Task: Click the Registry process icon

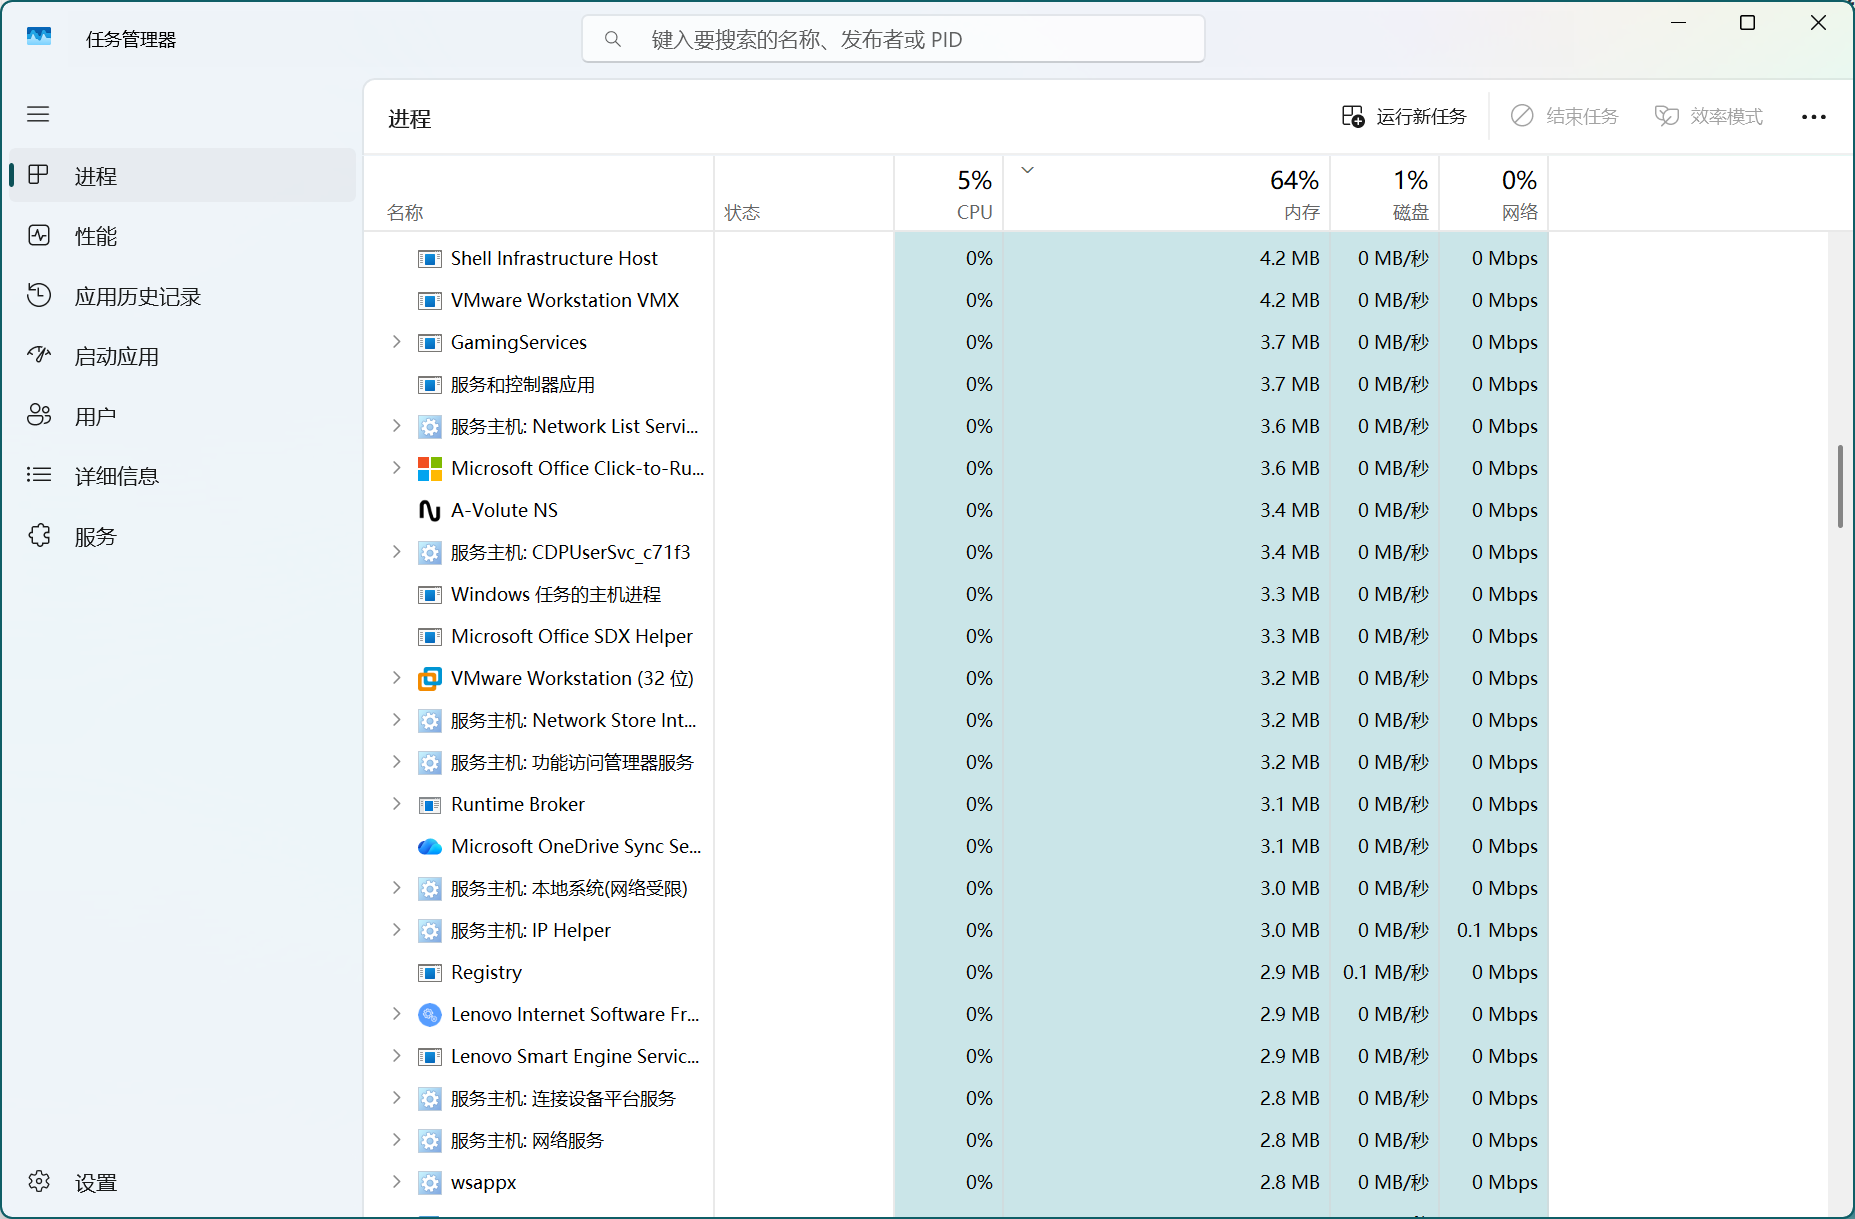Action: pos(429,972)
